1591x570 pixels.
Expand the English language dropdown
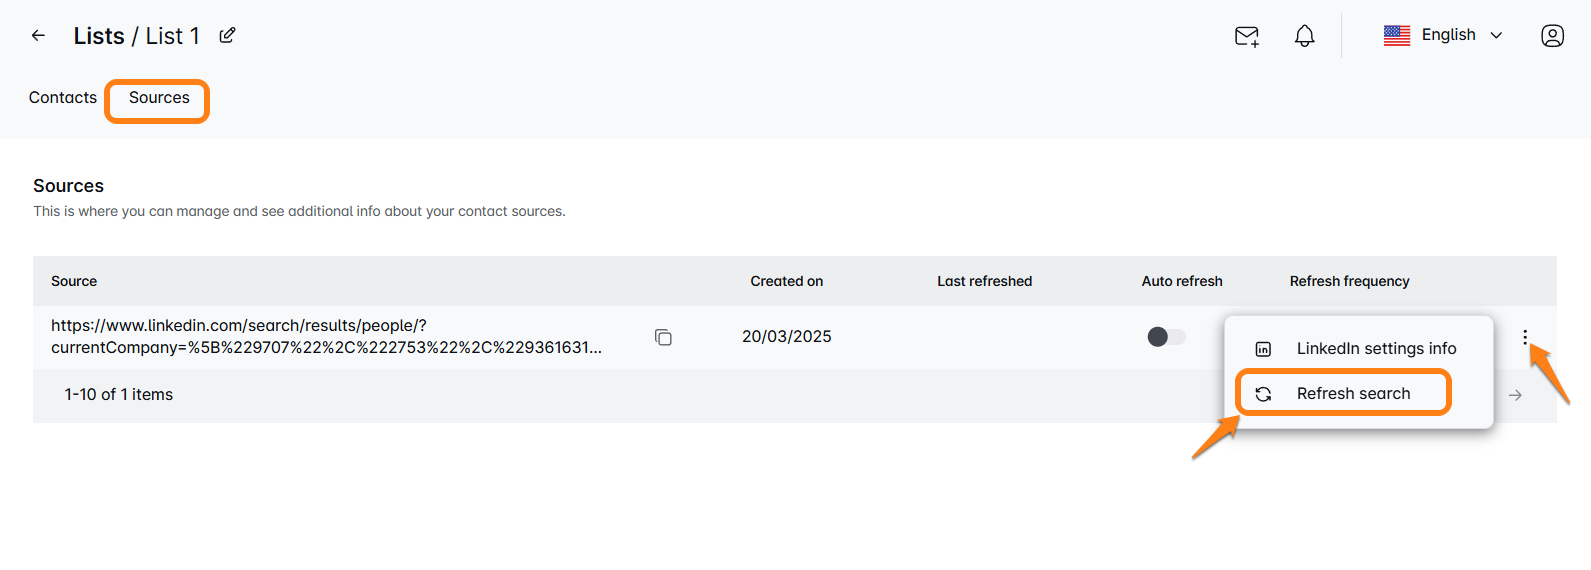coord(1496,36)
